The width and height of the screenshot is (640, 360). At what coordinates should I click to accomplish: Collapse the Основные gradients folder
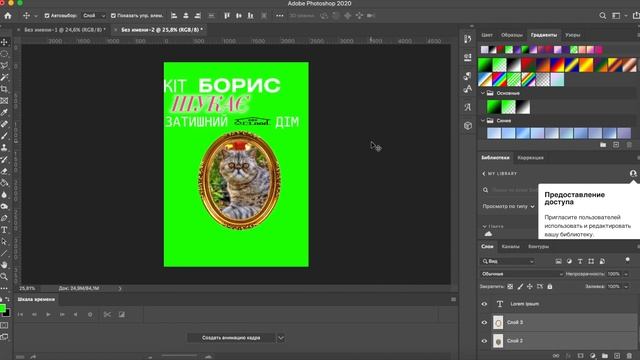tap(483, 93)
